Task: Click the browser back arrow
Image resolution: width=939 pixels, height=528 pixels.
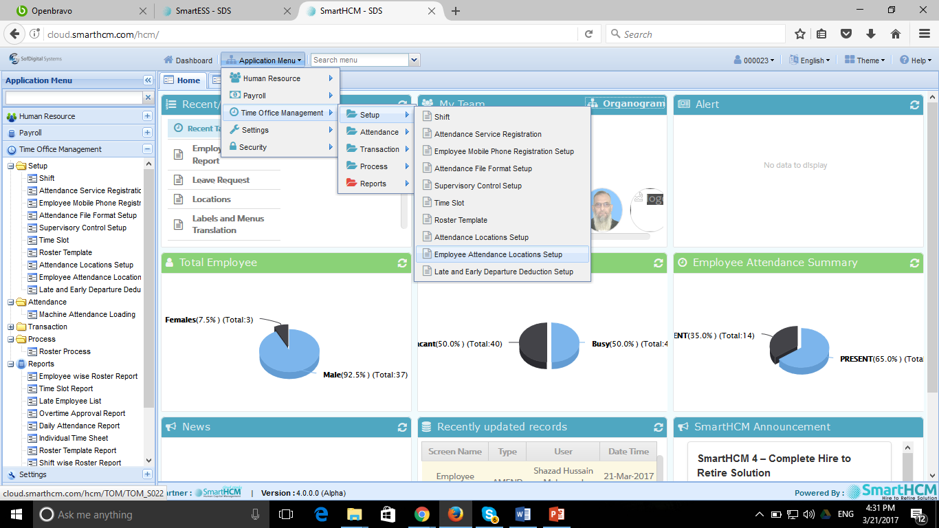Action: click(x=14, y=34)
